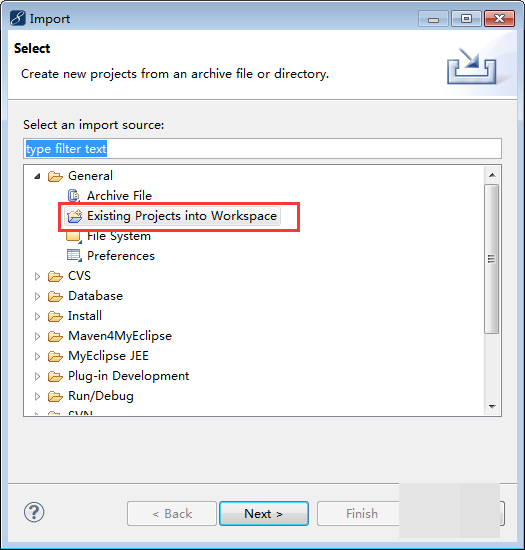Click the Database folder icon
The image size is (525, 550).
coord(55,296)
